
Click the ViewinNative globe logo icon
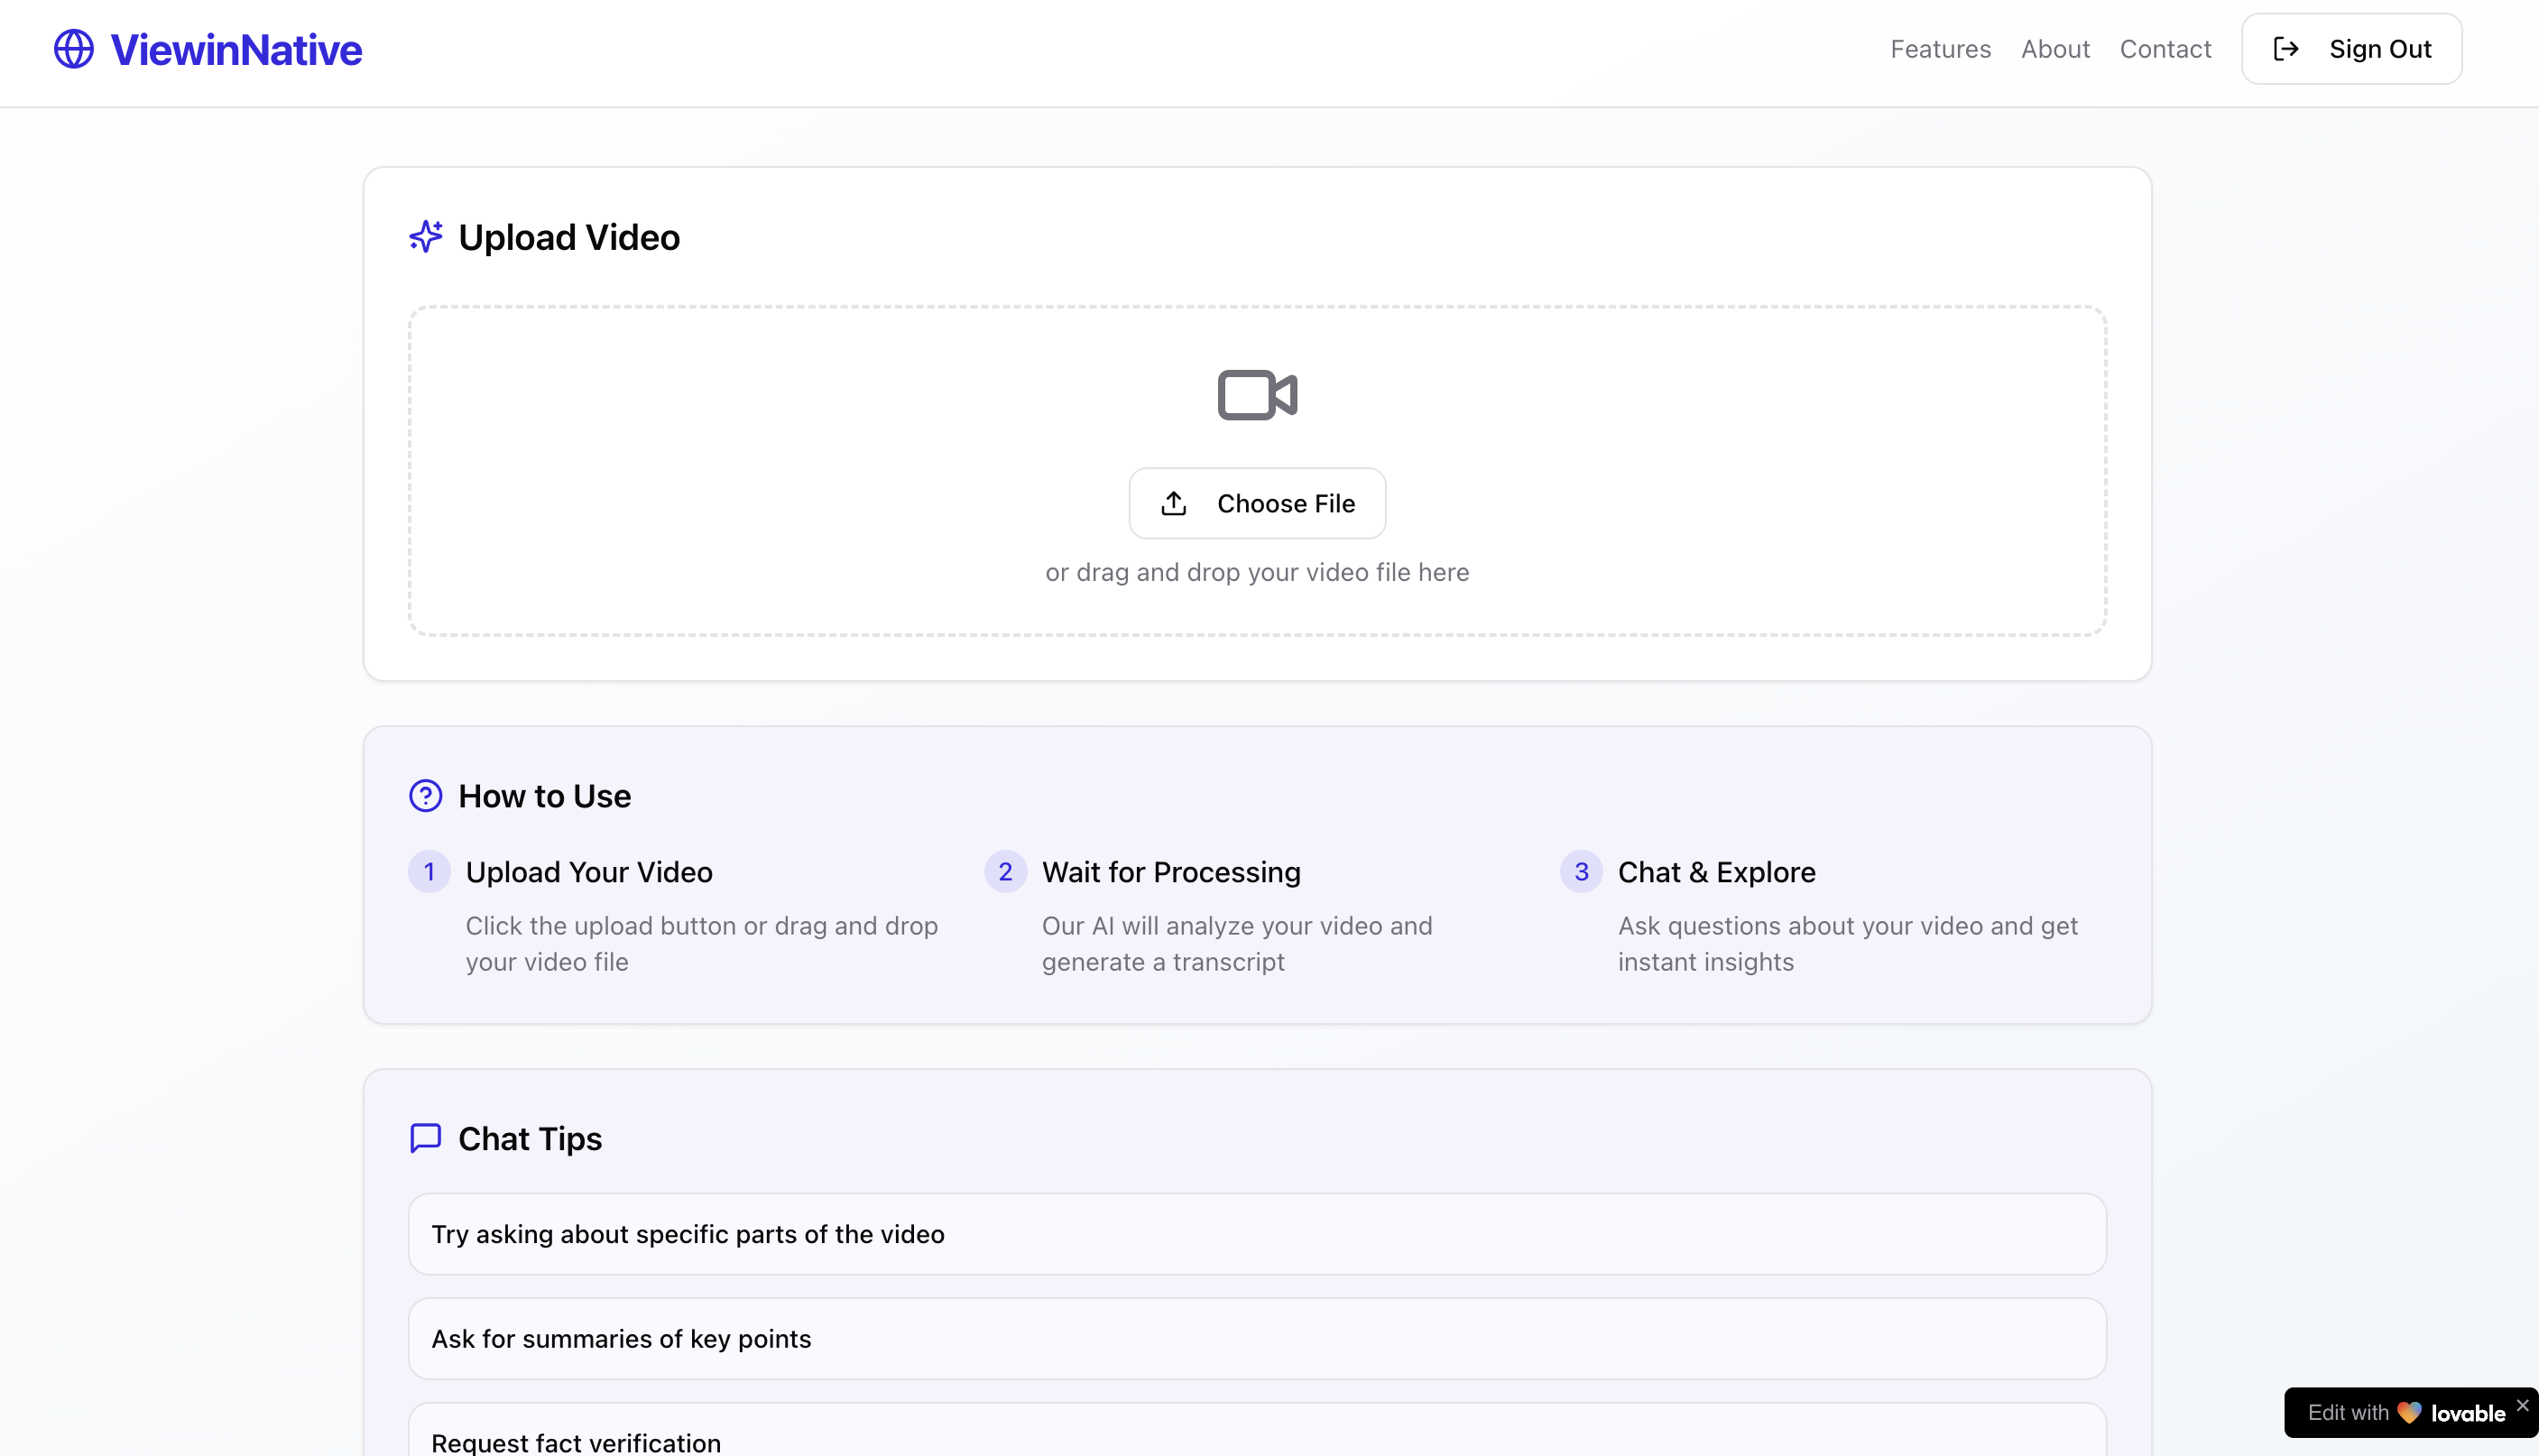[73, 49]
